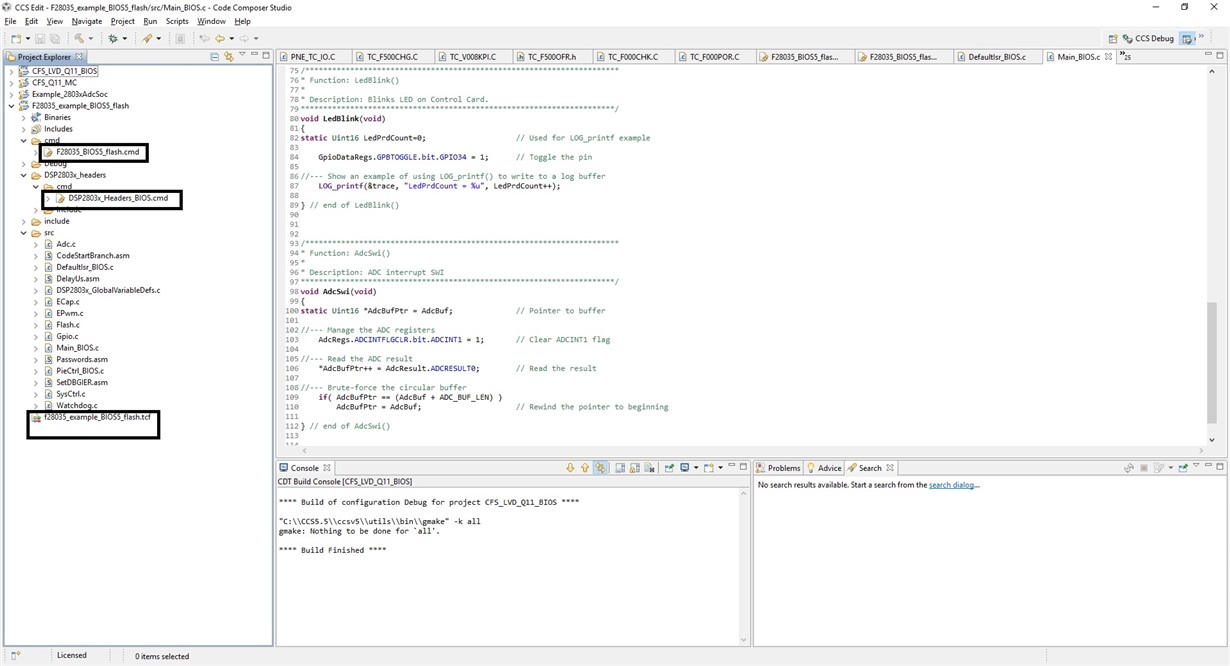Switch to the Advice tab
The width and height of the screenshot is (1230, 666).
(824, 468)
